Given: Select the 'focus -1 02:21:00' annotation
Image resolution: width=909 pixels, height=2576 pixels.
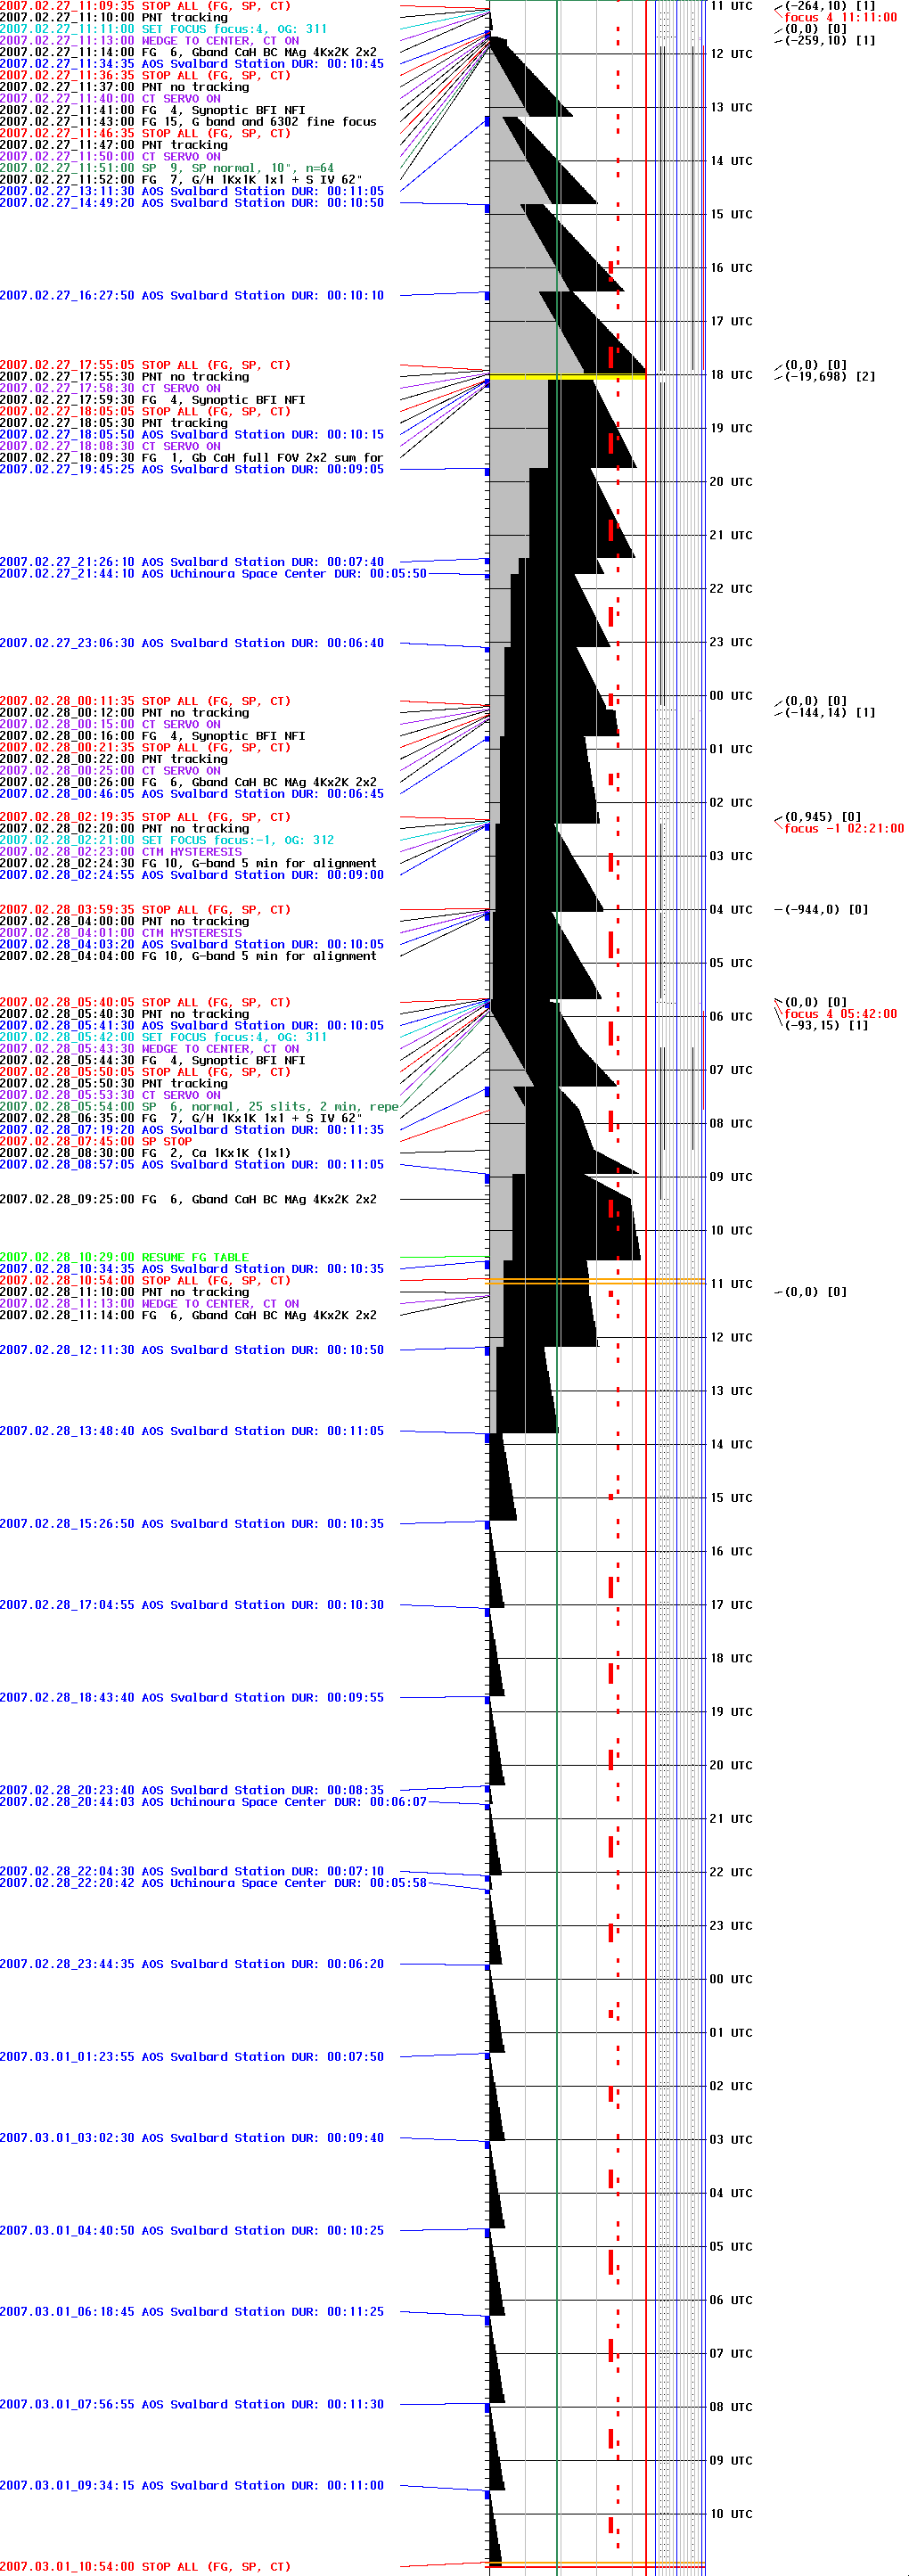Looking at the screenshot, I should tap(843, 829).
